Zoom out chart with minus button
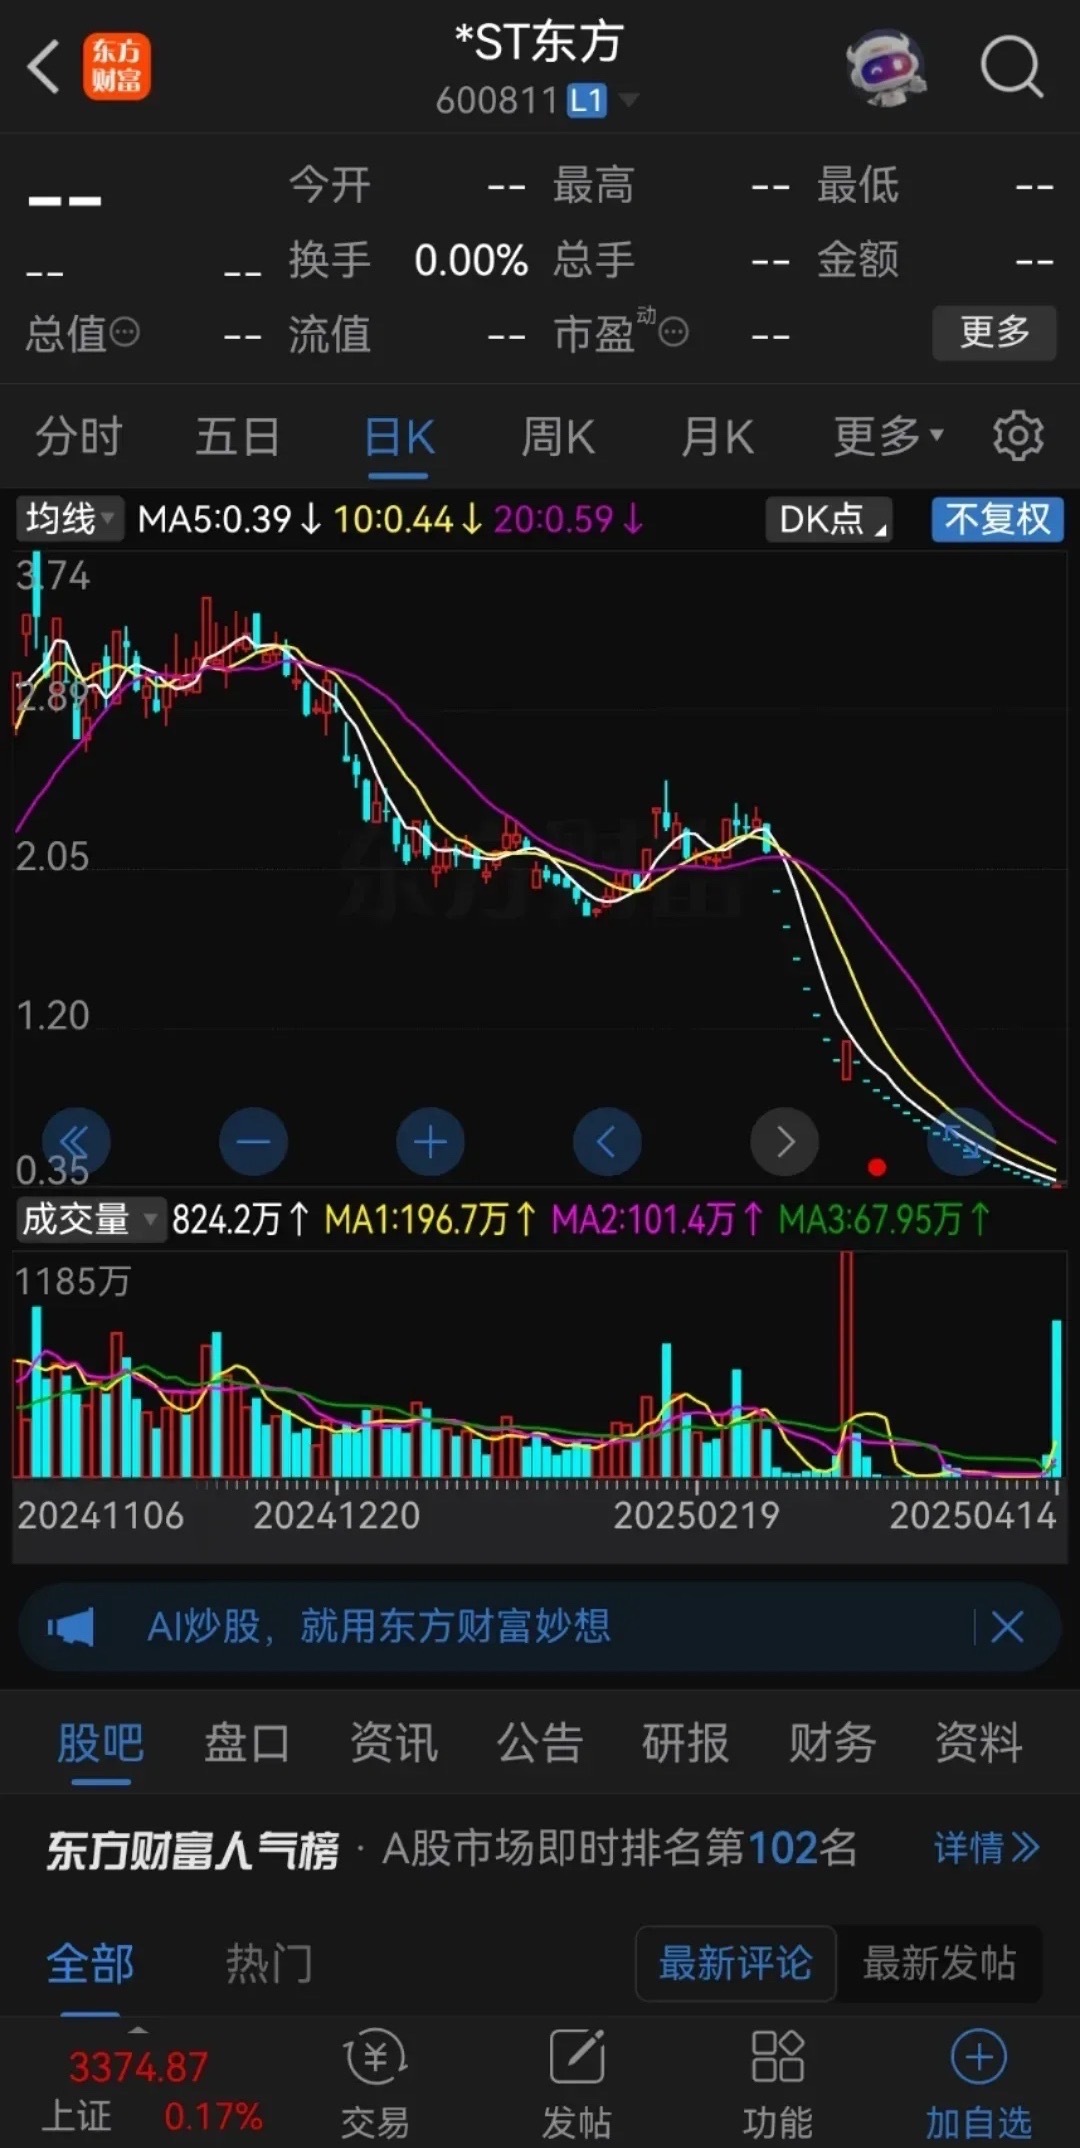This screenshot has height=2148, width=1080. point(253,1142)
